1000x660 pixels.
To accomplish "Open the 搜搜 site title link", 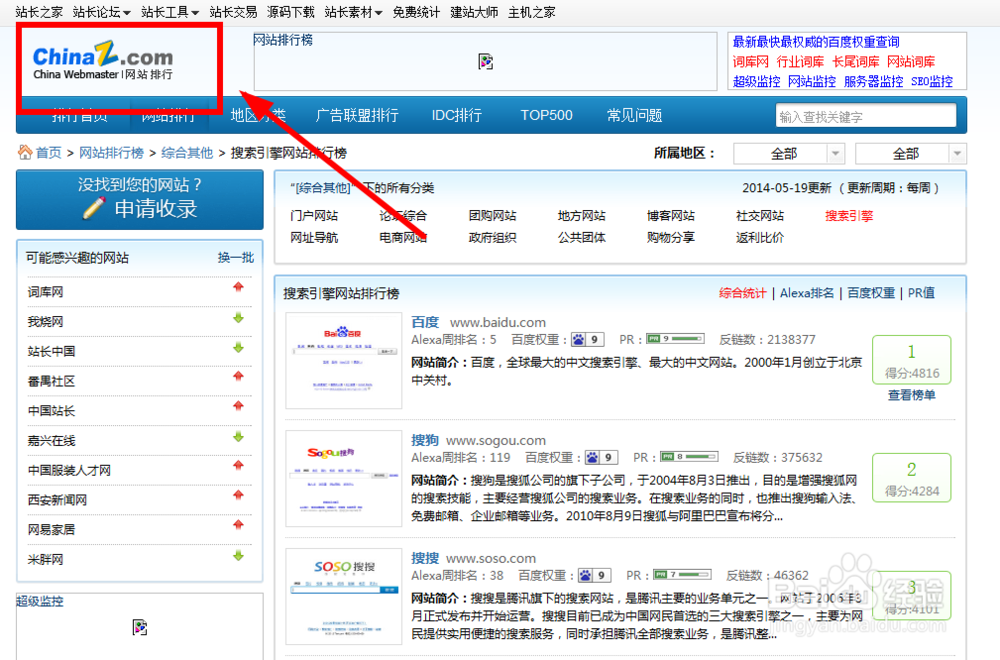I will pos(425,558).
